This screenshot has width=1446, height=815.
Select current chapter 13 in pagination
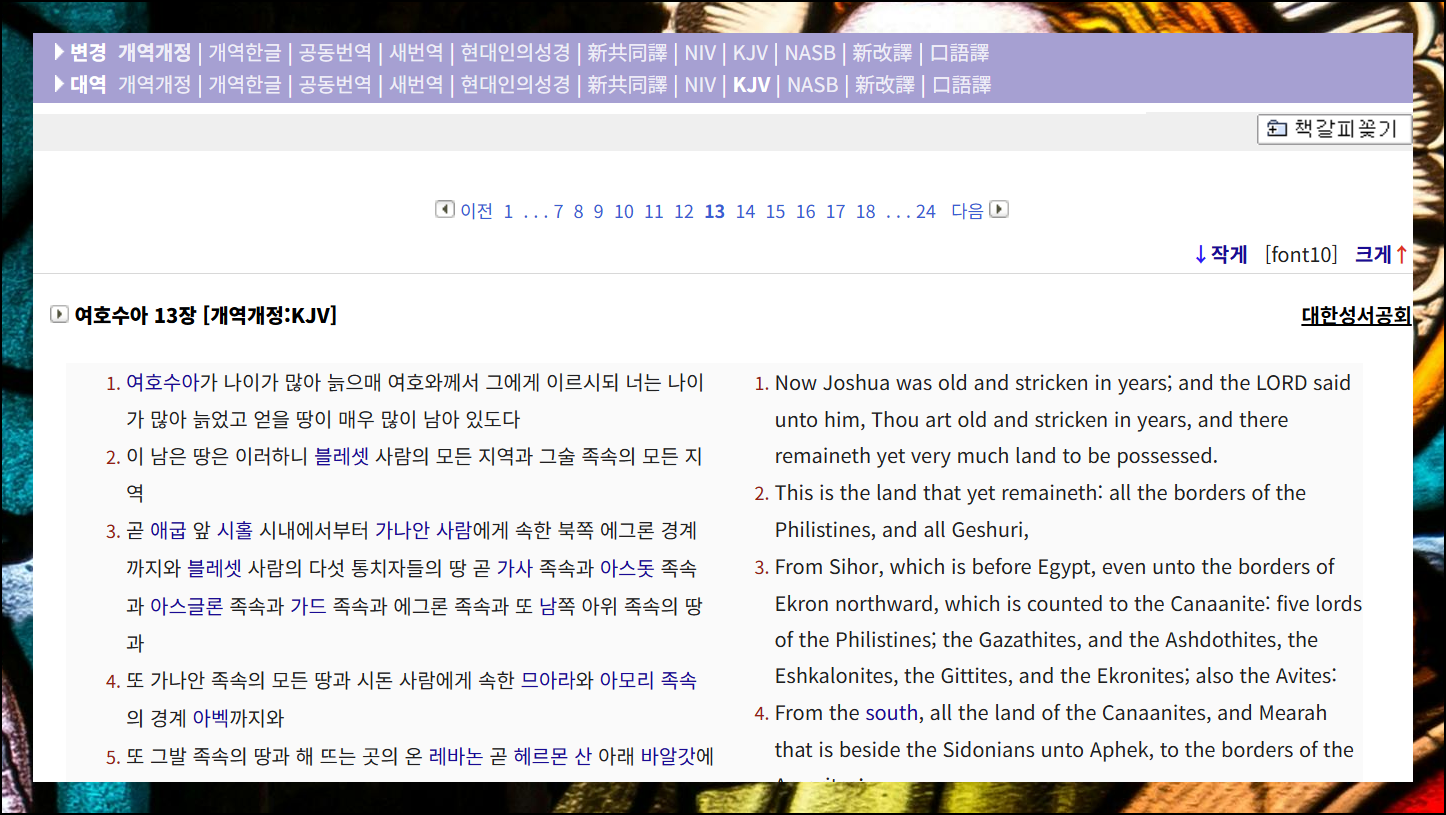tap(714, 212)
